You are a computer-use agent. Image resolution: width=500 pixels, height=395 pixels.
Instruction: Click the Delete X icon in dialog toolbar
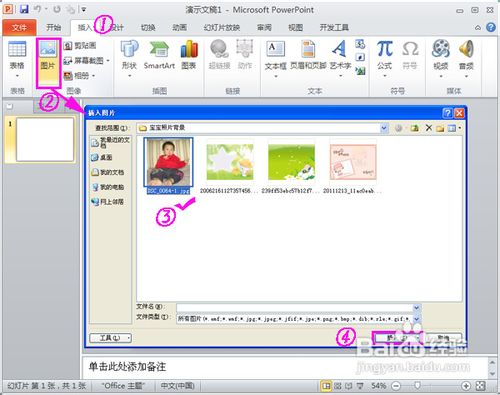click(x=429, y=128)
